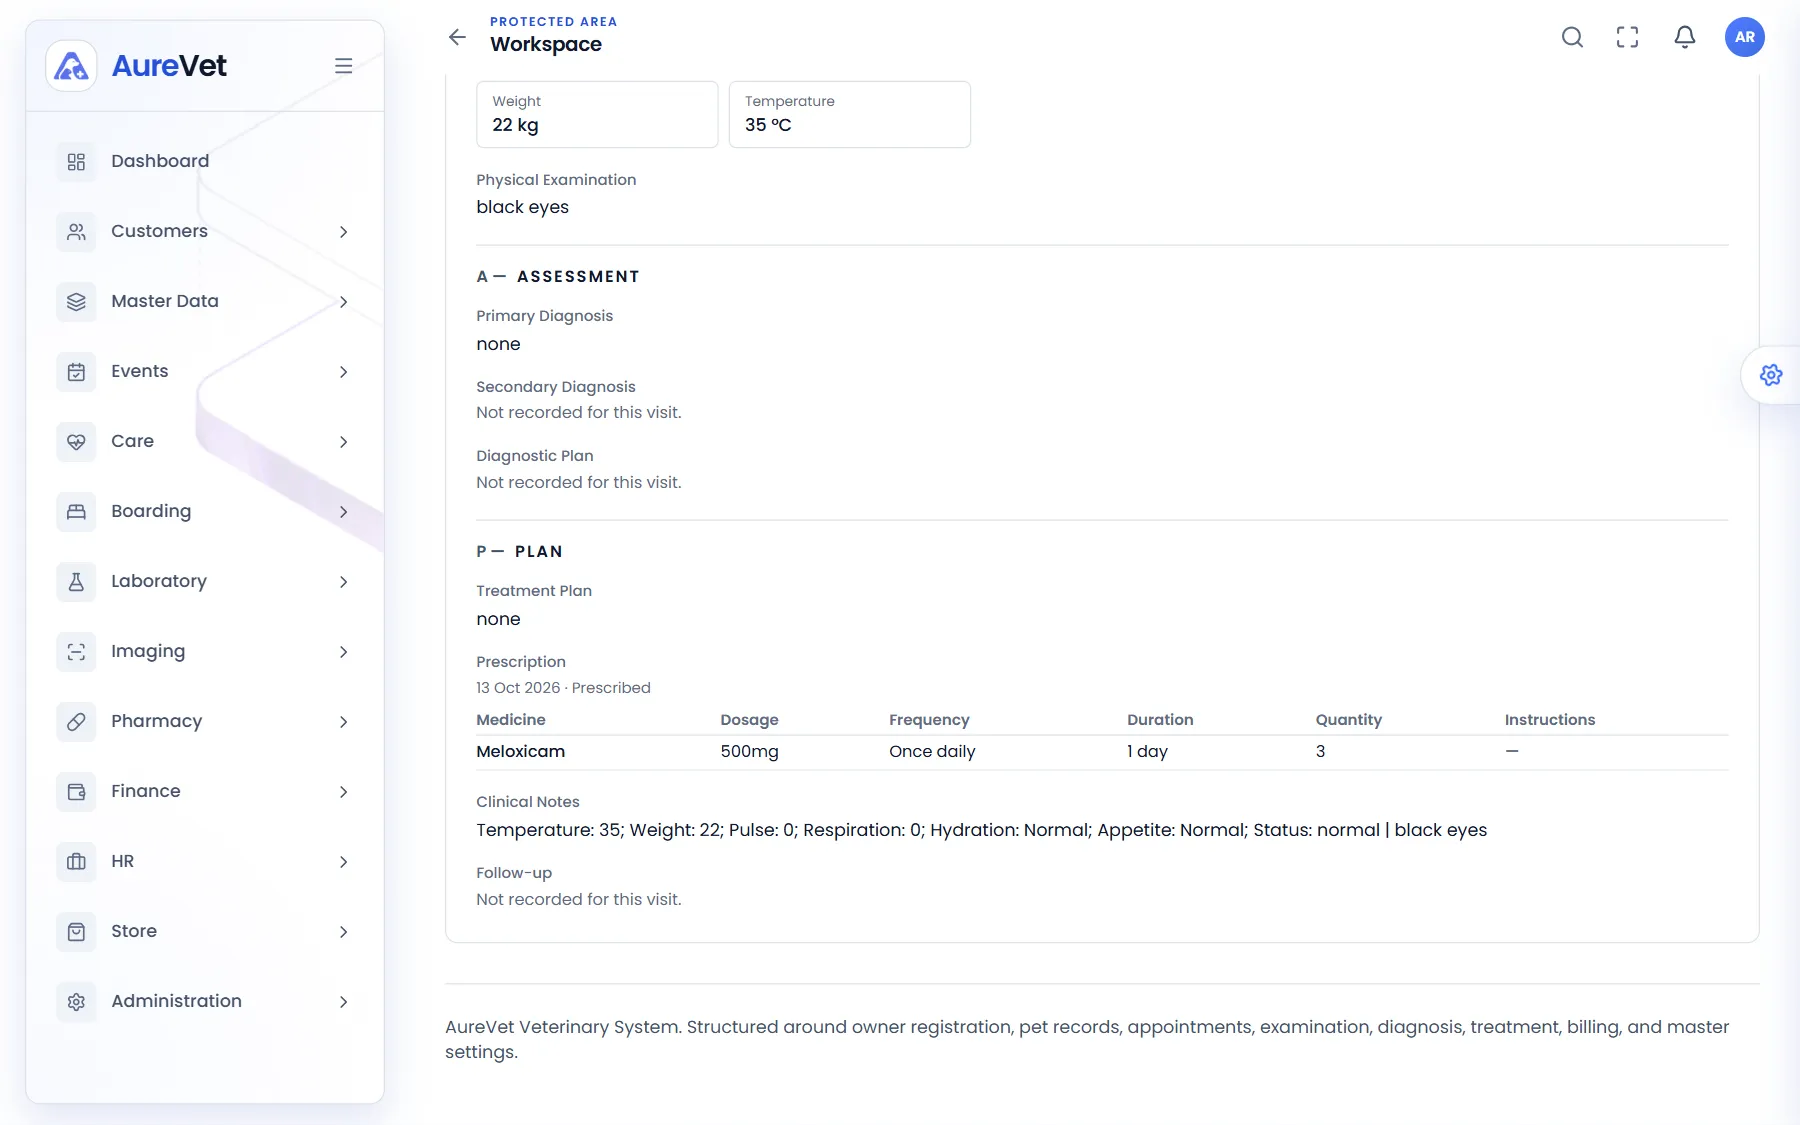Click the Master Data layers icon
This screenshot has height=1125, width=1800.
(76, 302)
